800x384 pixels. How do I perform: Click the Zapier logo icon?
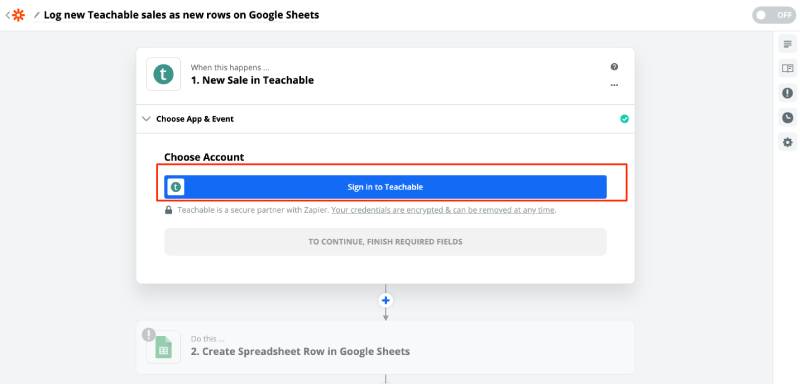(18, 15)
